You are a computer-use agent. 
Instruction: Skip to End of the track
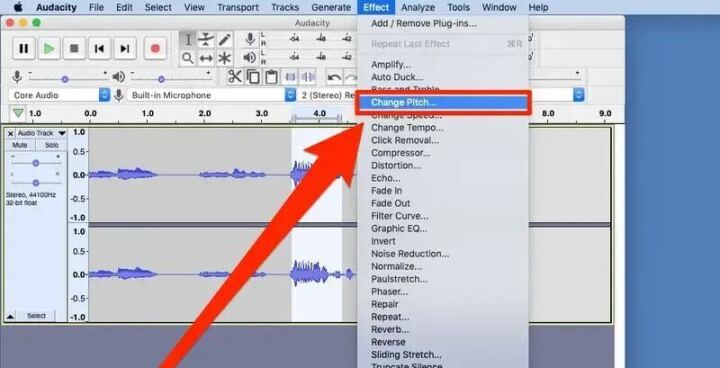(124, 49)
